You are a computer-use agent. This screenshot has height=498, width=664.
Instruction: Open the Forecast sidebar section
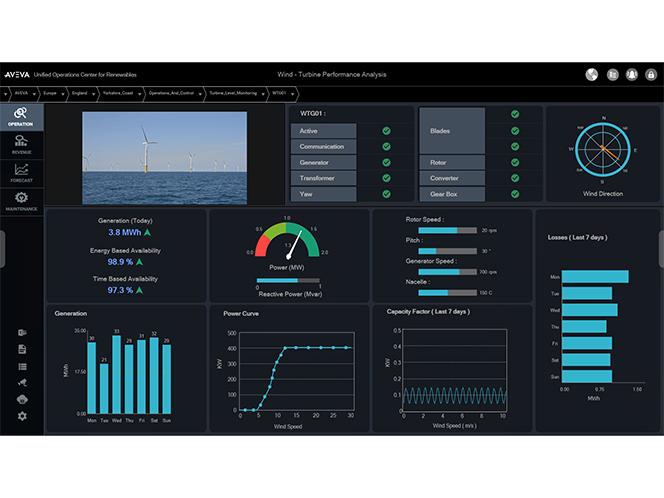pos(21,173)
